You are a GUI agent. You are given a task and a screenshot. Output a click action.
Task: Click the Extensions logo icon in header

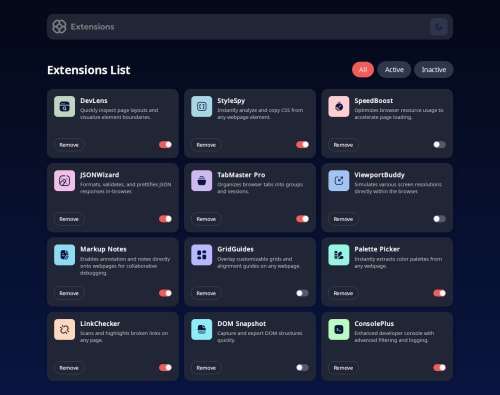(59, 27)
